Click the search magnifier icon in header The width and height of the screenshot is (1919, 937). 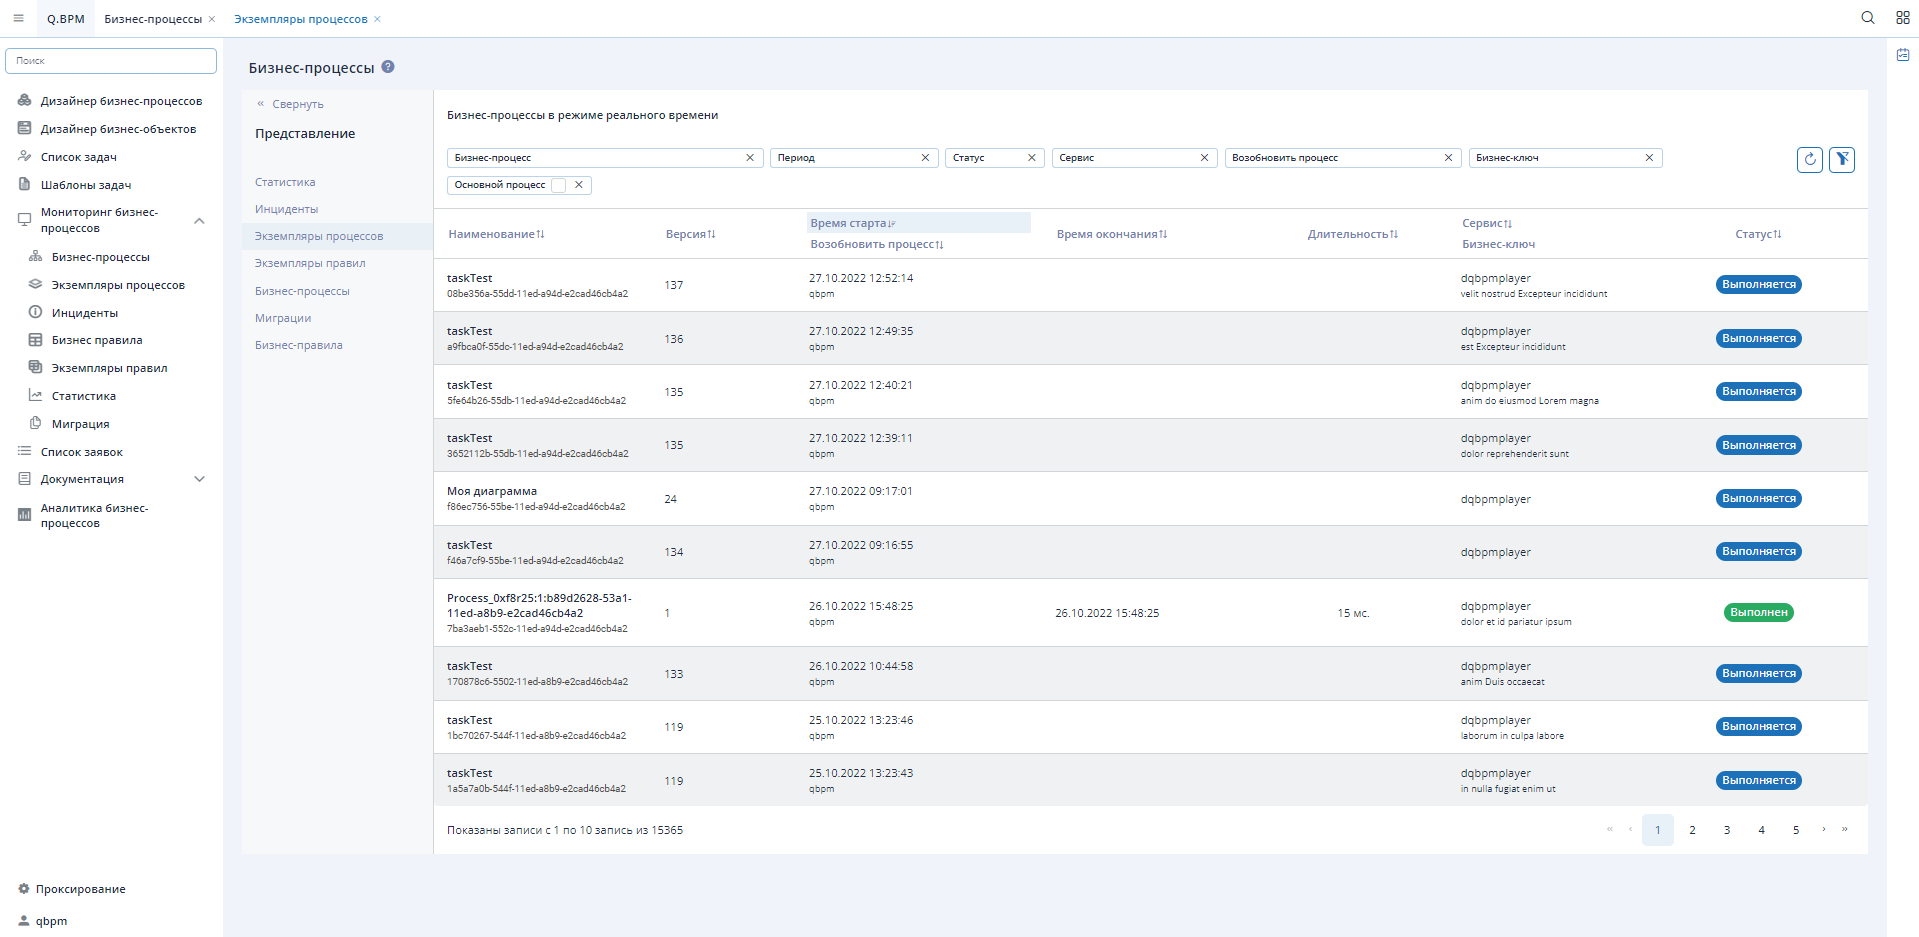[1867, 18]
